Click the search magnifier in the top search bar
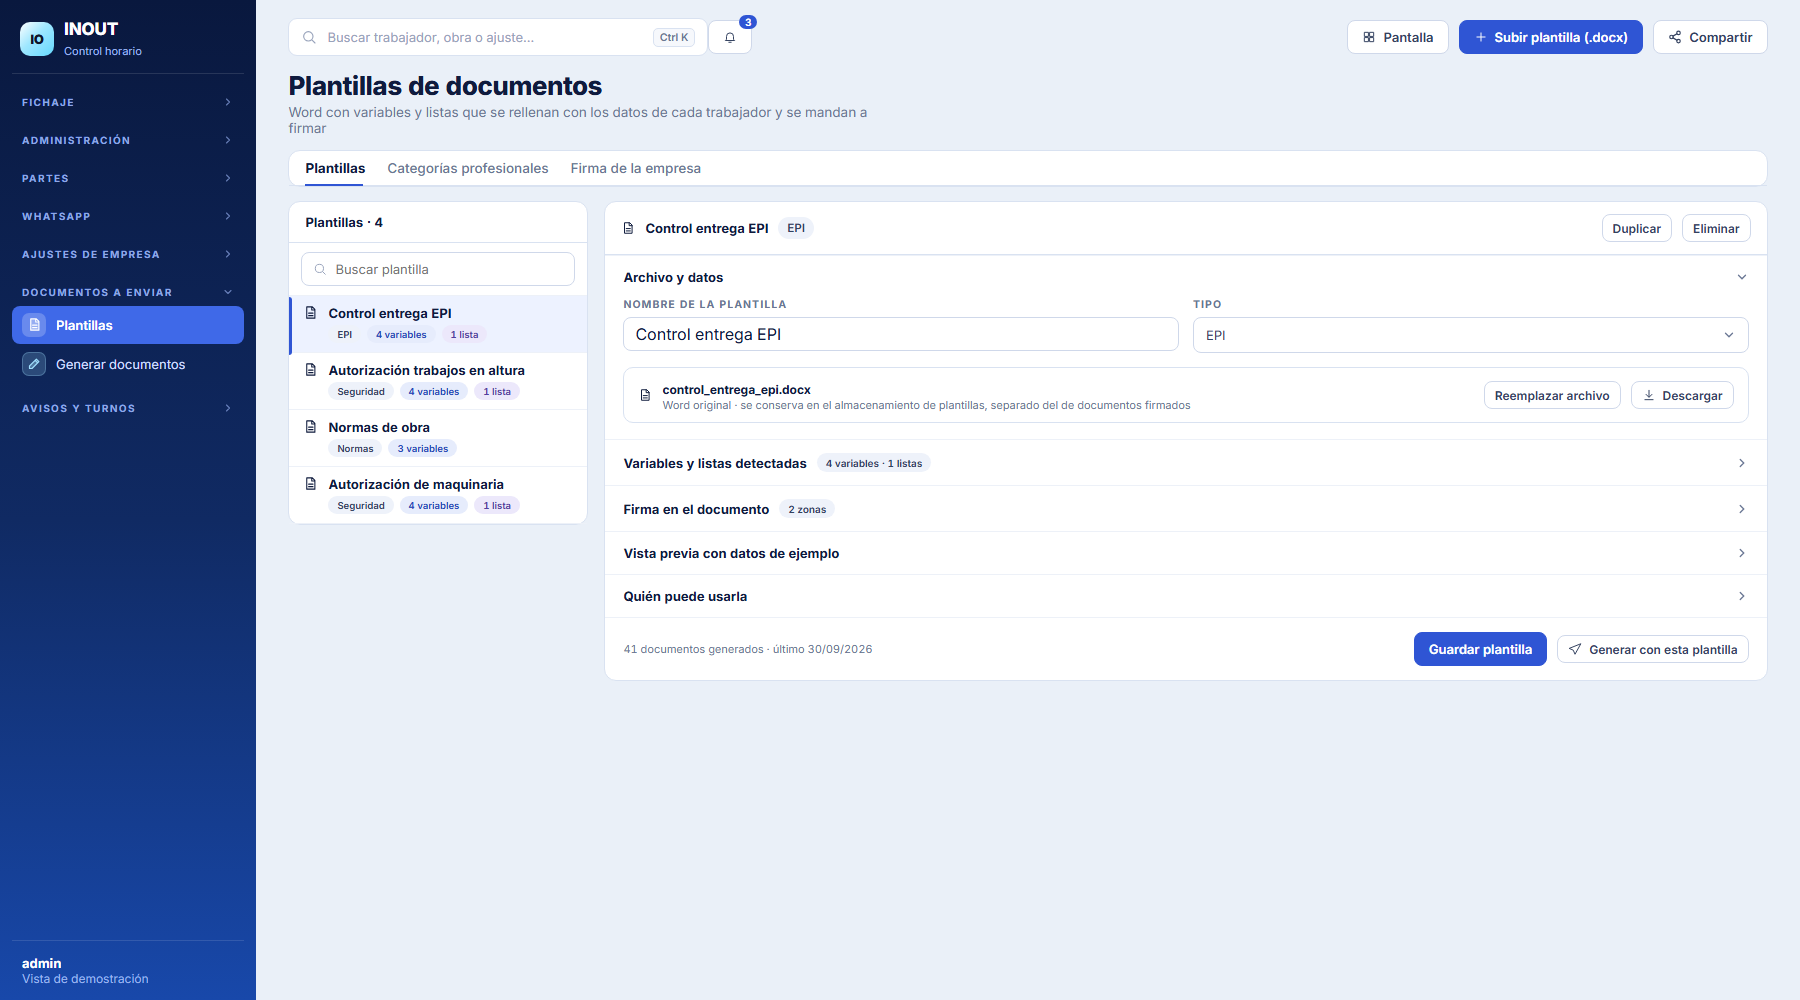The width and height of the screenshot is (1800, 1000). click(310, 38)
